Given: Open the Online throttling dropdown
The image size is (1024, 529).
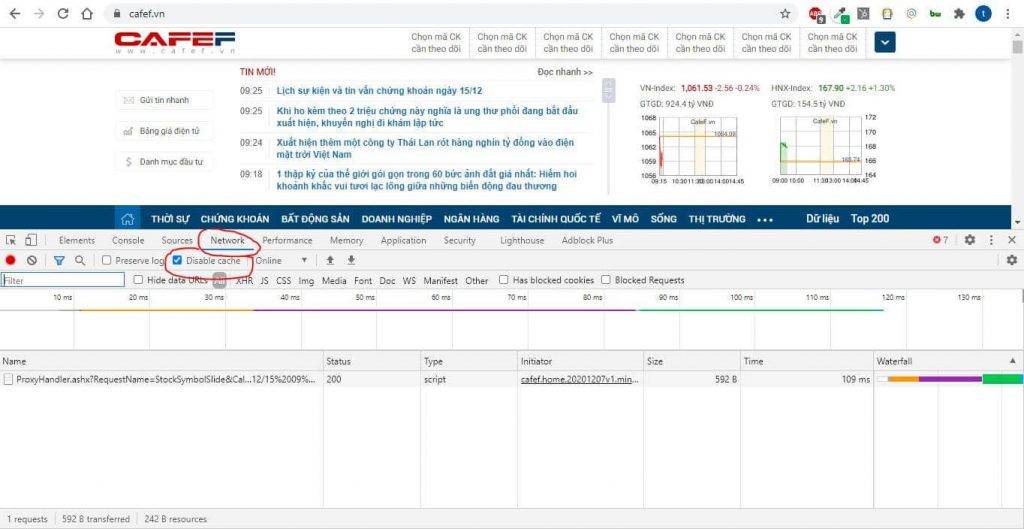Looking at the screenshot, I should coord(281,261).
